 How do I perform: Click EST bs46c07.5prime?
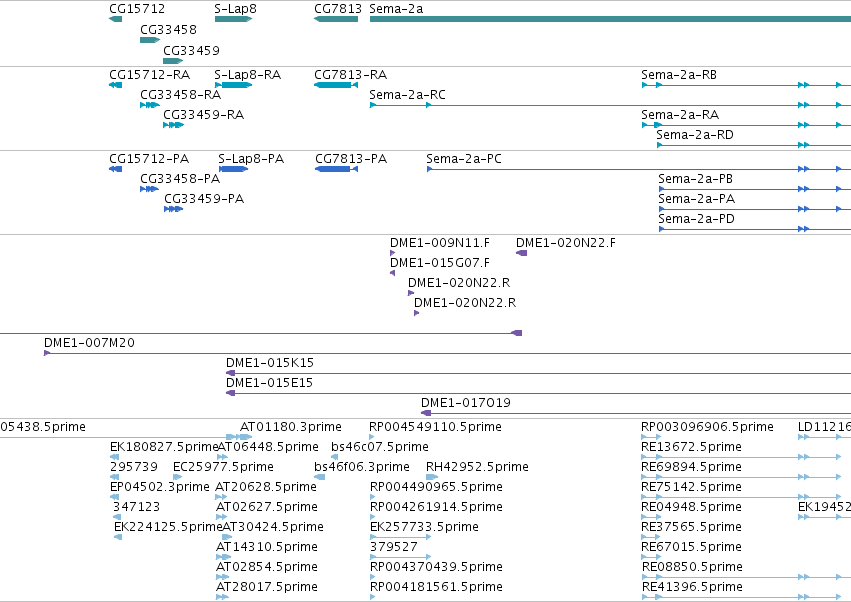pos(334,457)
